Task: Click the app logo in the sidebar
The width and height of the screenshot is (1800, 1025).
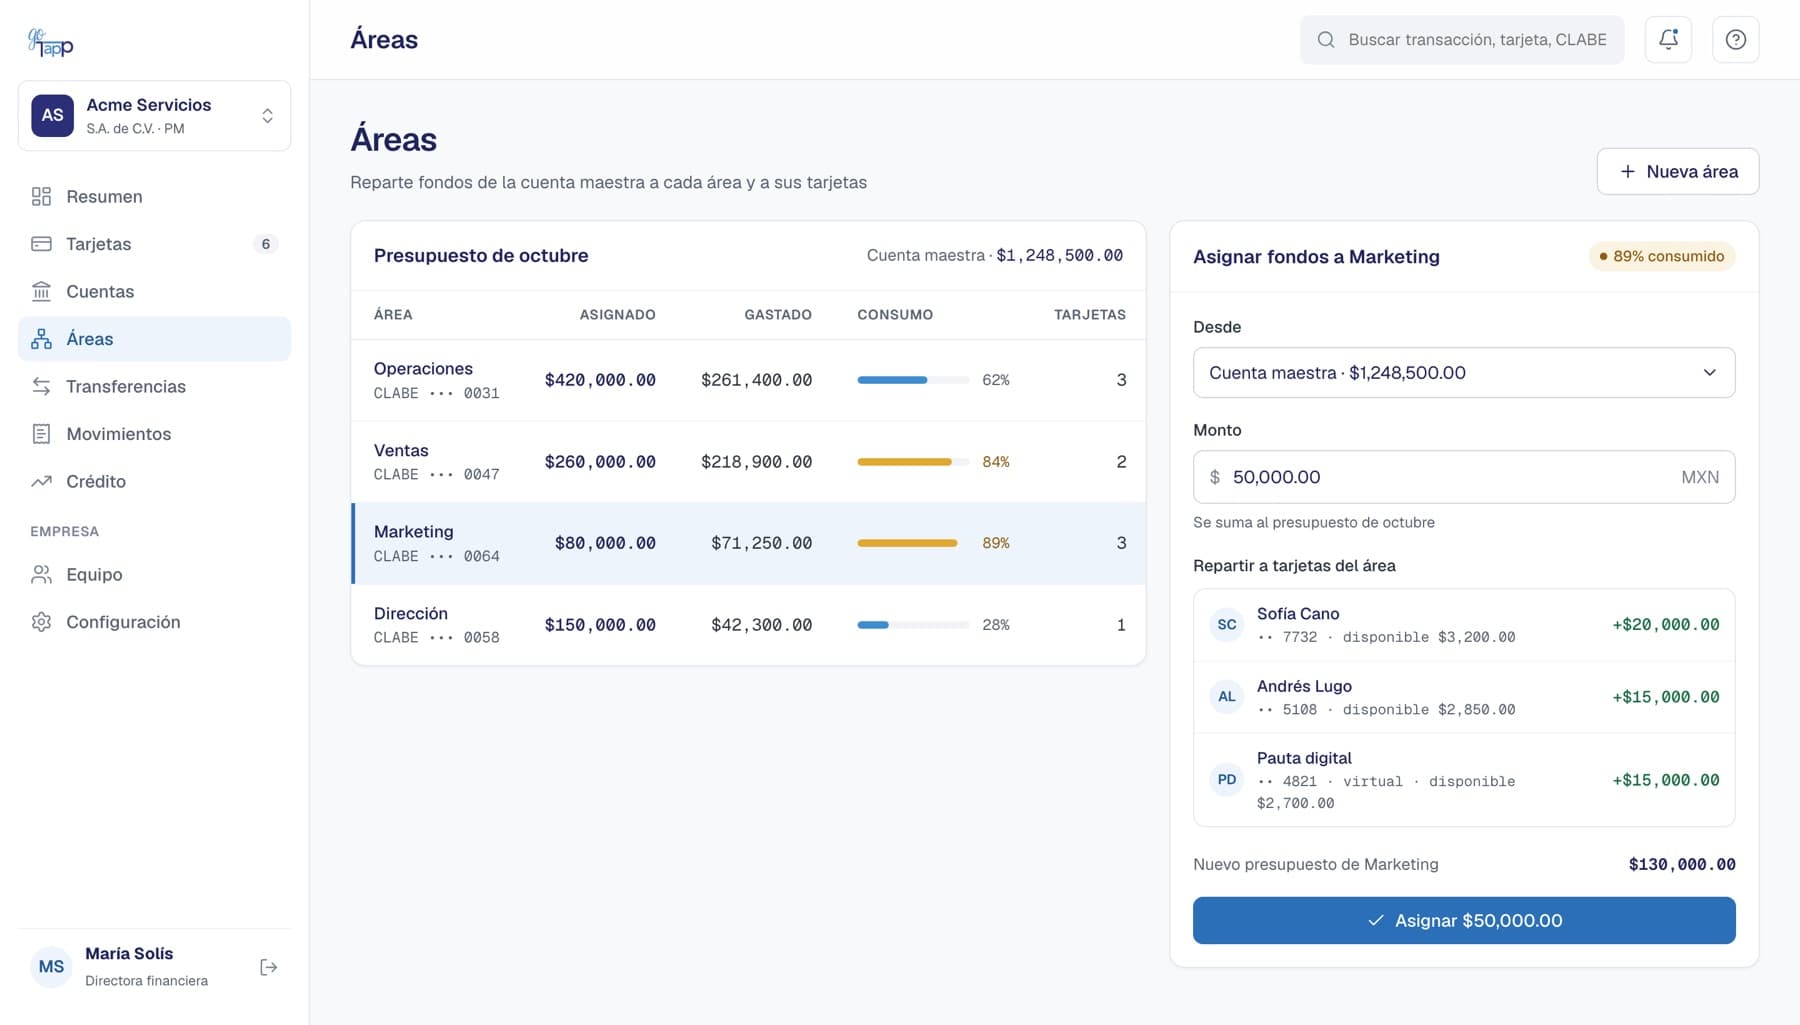Action: pos(50,42)
